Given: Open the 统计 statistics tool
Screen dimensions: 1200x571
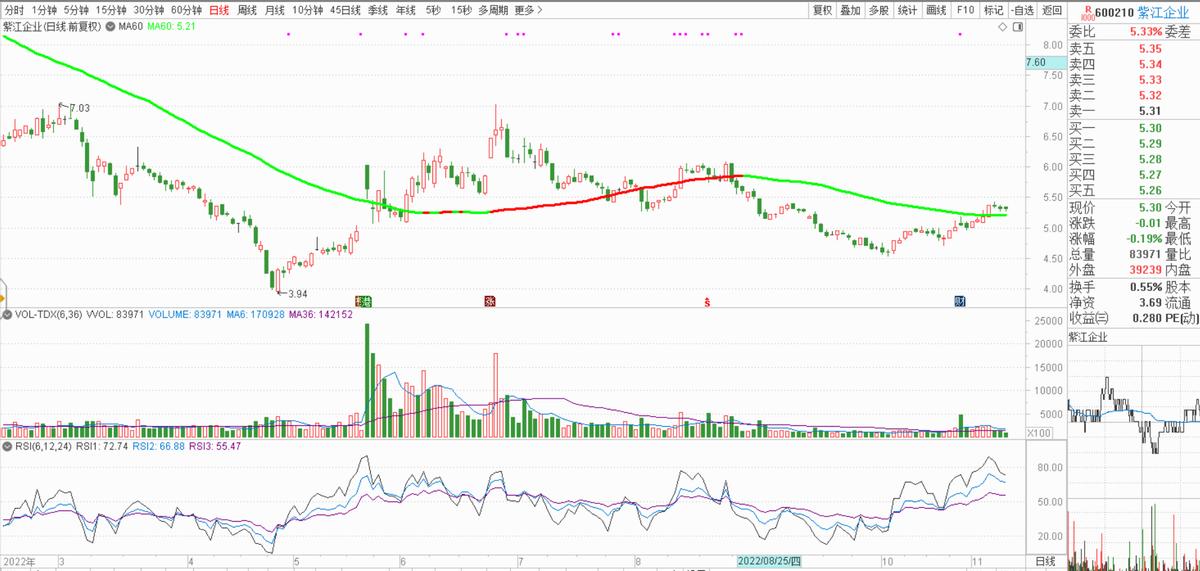Looking at the screenshot, I should click(x=907, y=9).
